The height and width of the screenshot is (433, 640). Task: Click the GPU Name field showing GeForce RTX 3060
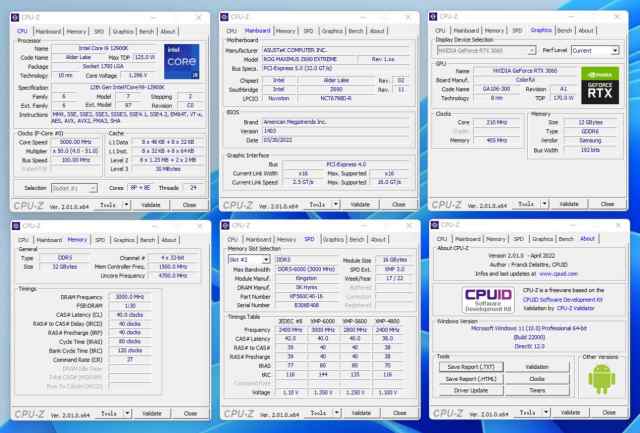524,71
